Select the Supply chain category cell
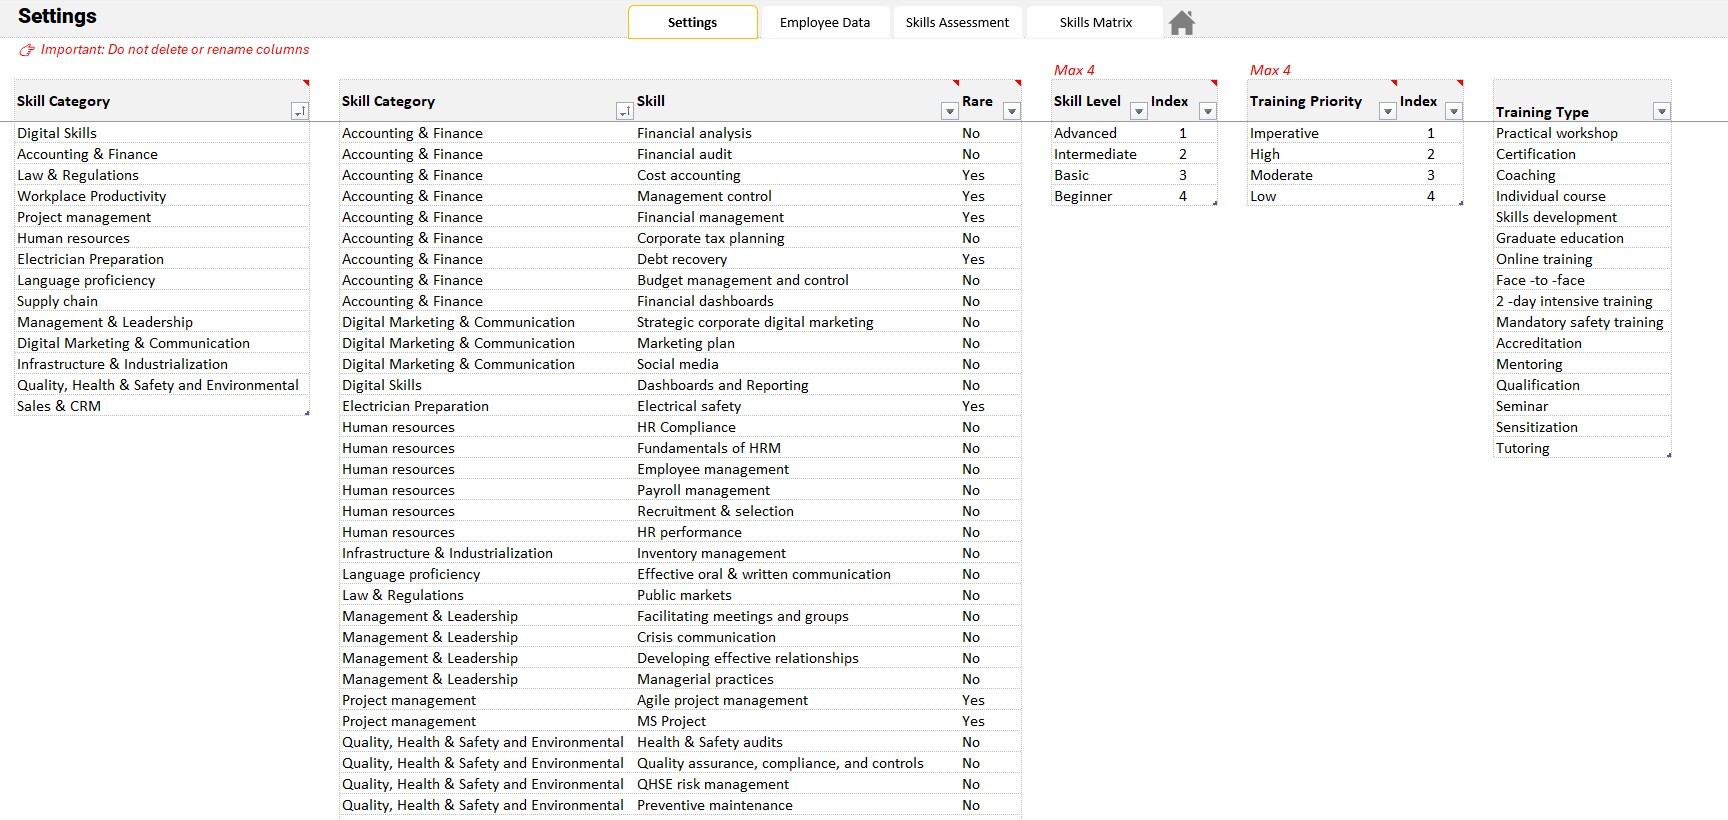This screenshot has width=1728, height=820. click(162, 301)
